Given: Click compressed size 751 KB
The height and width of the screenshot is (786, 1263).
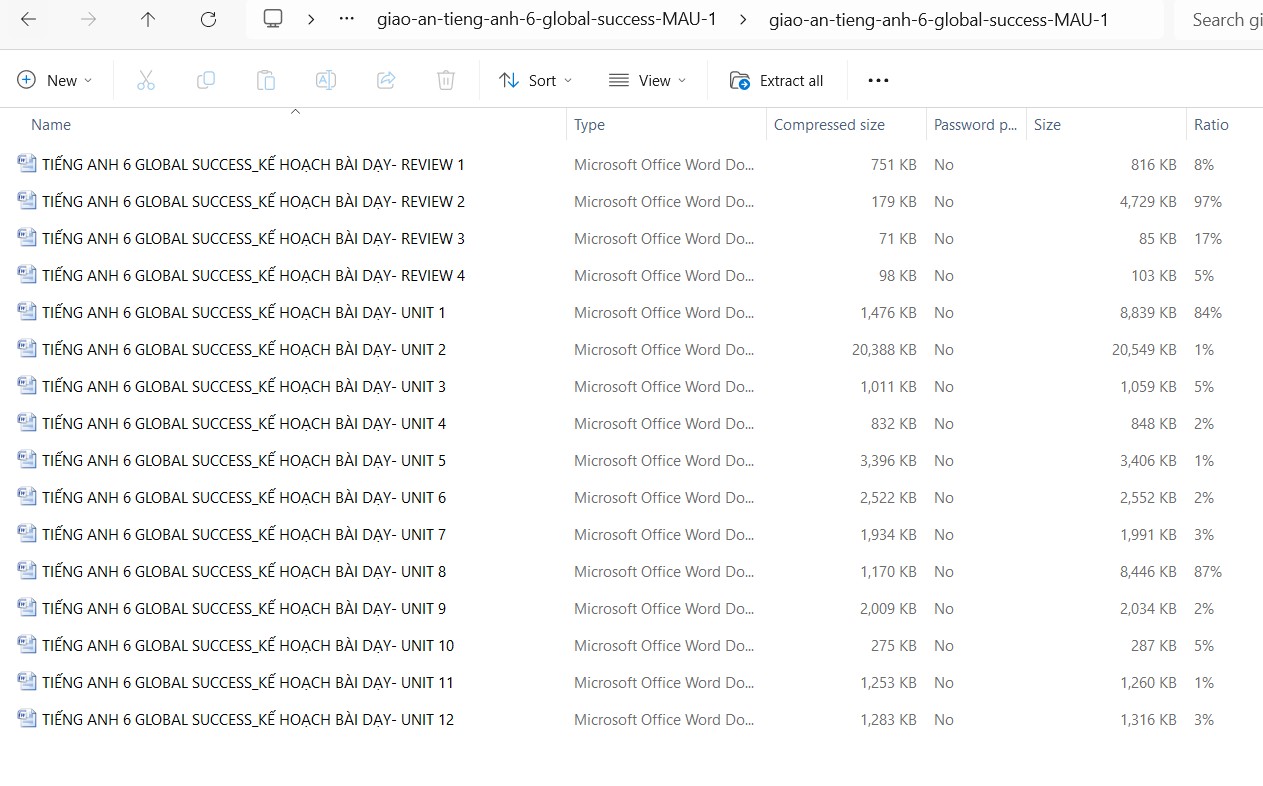Looking at the screenshot, I should pos(894,164).
